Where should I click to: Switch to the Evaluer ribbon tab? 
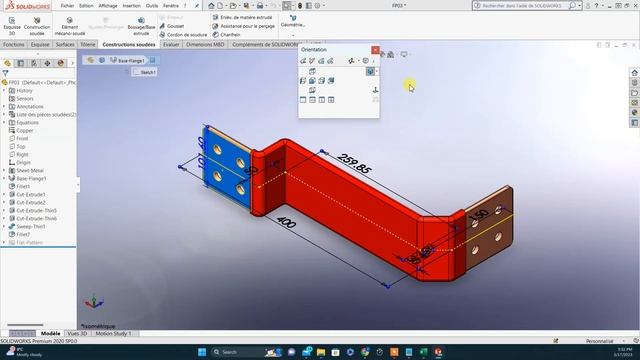click(171, 44)
